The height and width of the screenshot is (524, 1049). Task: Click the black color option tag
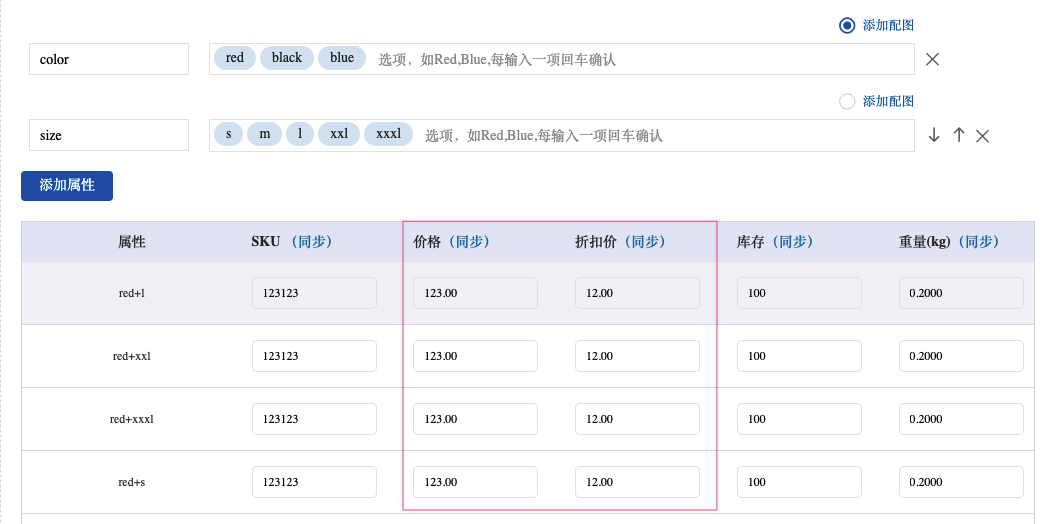coord(287,58)
